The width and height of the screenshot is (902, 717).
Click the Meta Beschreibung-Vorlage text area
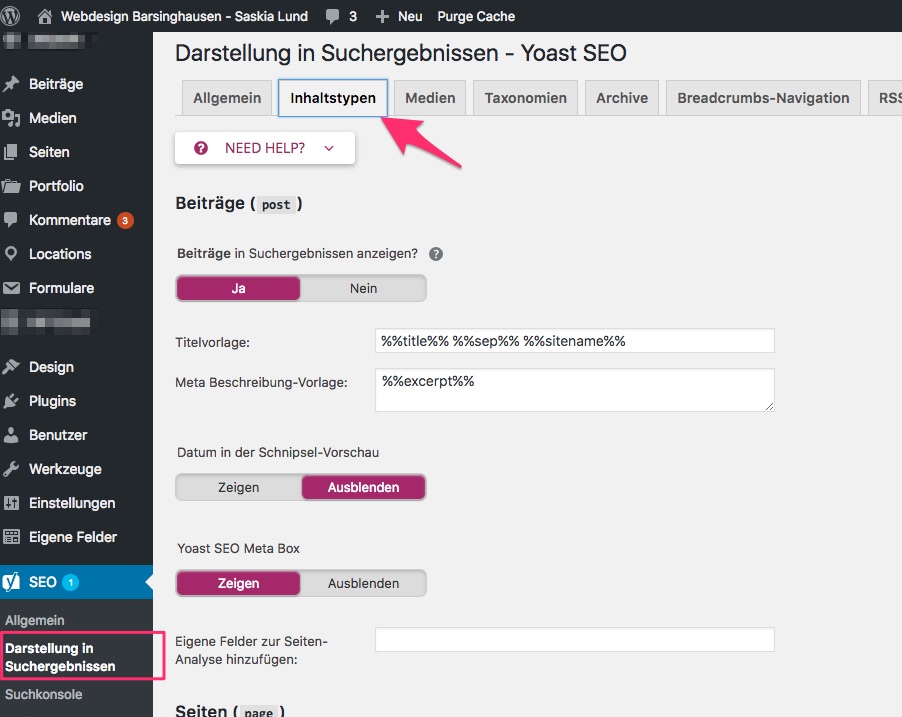[574, 390]
